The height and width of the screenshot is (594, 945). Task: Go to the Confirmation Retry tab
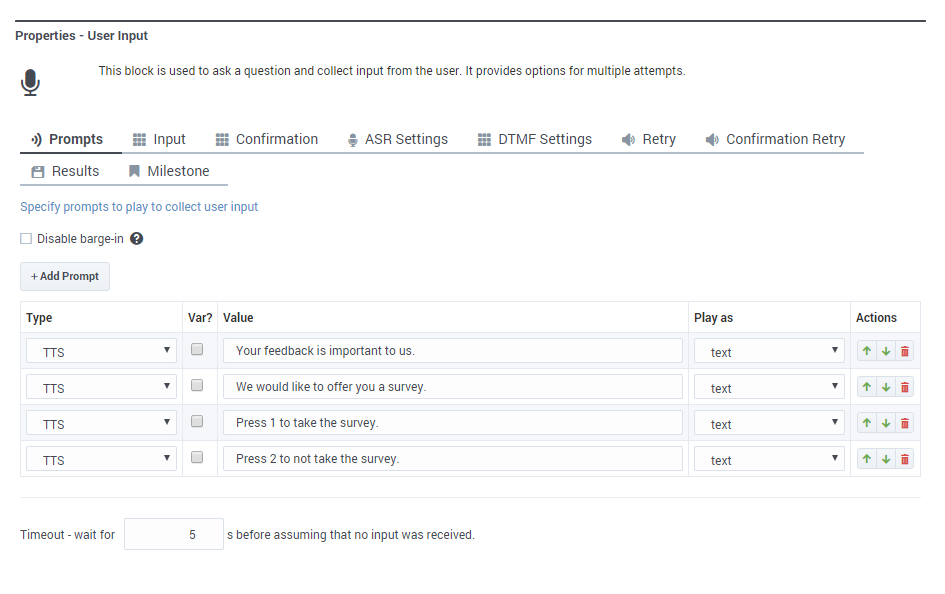point(775,140)
